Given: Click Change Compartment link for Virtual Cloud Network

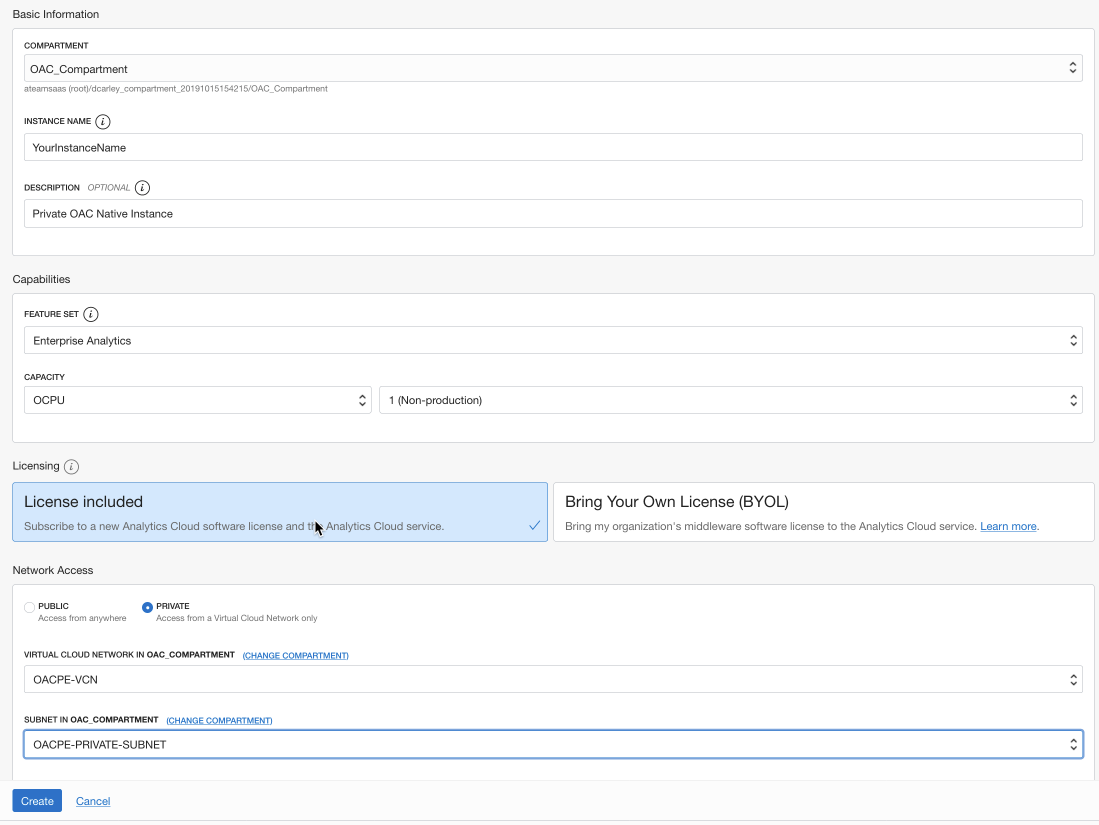Looking at the screenshot, I should coord(295,655).
